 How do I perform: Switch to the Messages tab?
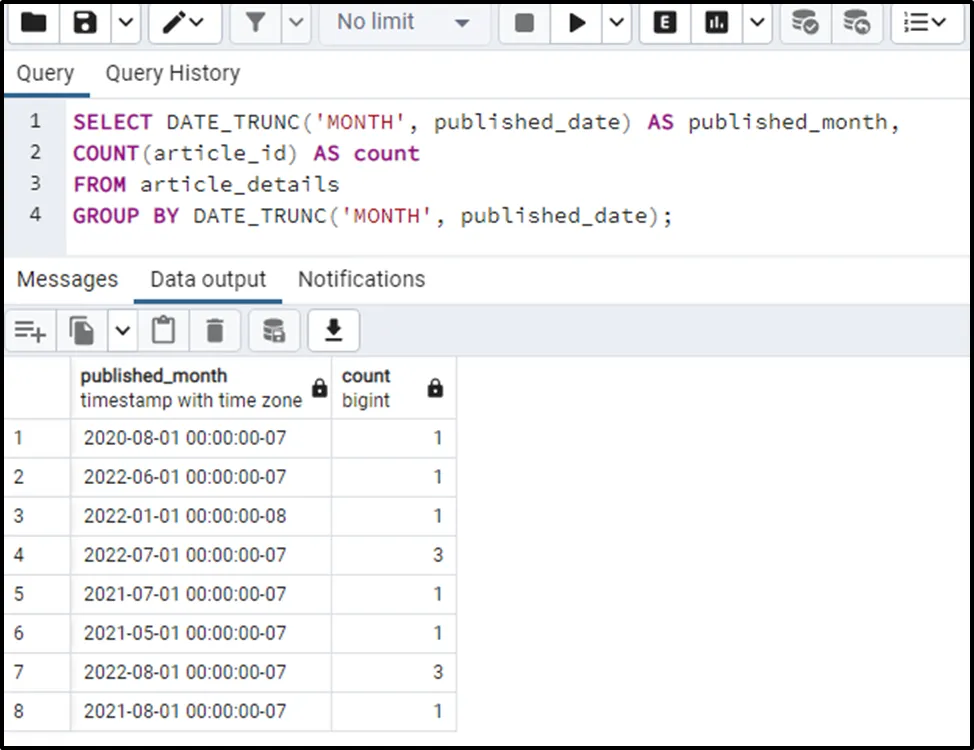(67, 279)
